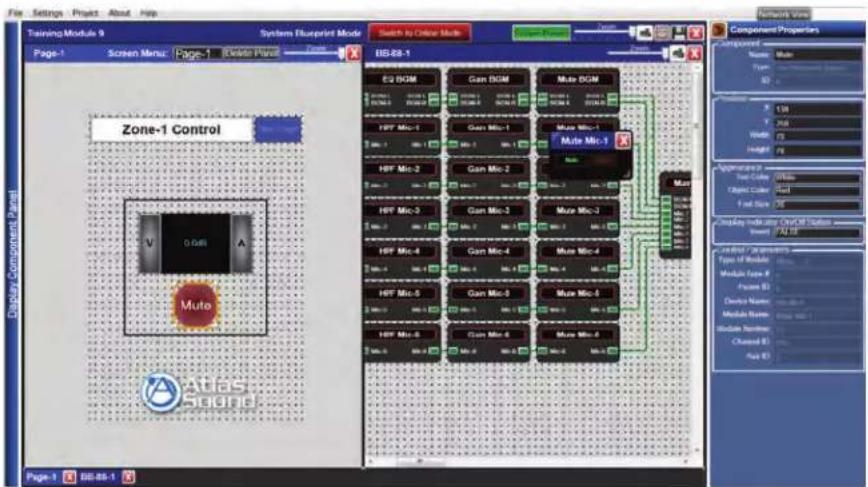The width and height of the screenshot is (868, 487).
Task: Click the green button next to the main zoom slider
Action: [x=541, y=33]
